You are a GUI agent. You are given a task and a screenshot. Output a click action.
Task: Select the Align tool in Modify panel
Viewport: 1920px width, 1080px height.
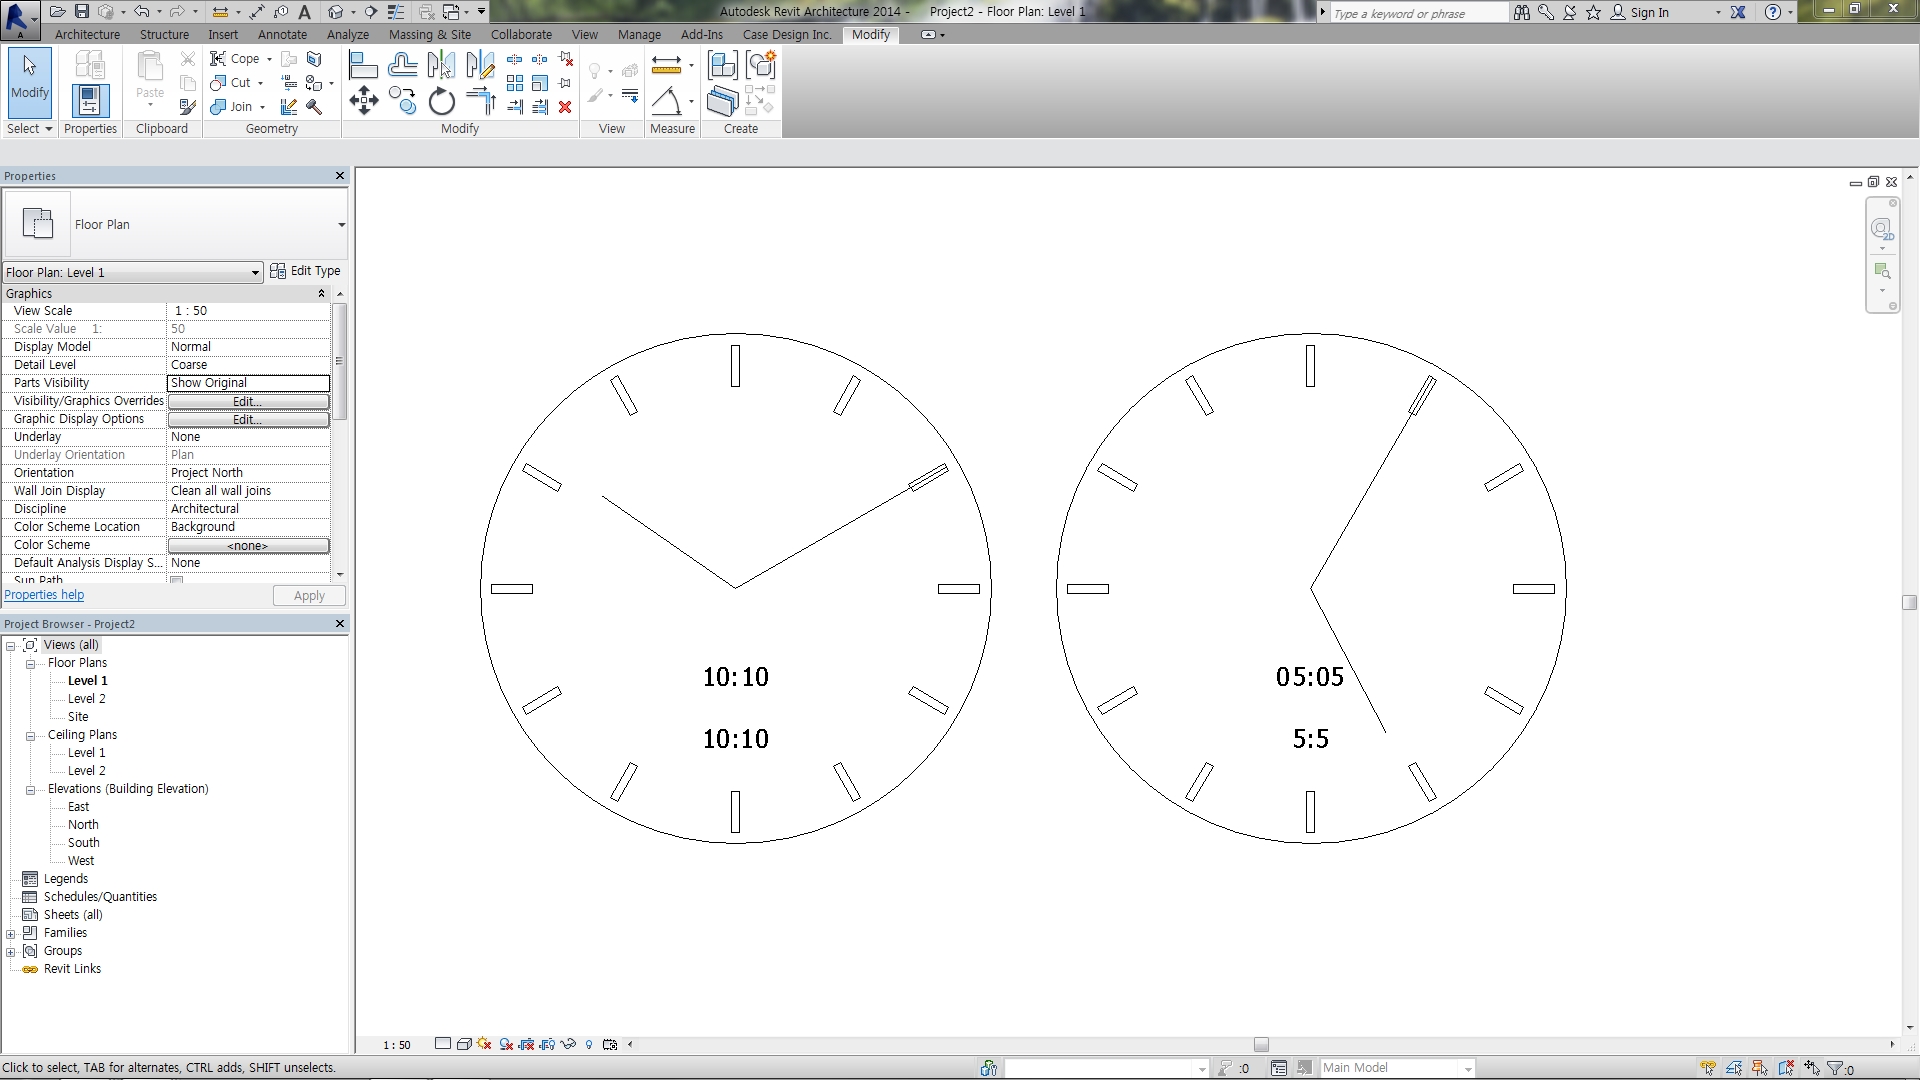click(x=363, y=66)
